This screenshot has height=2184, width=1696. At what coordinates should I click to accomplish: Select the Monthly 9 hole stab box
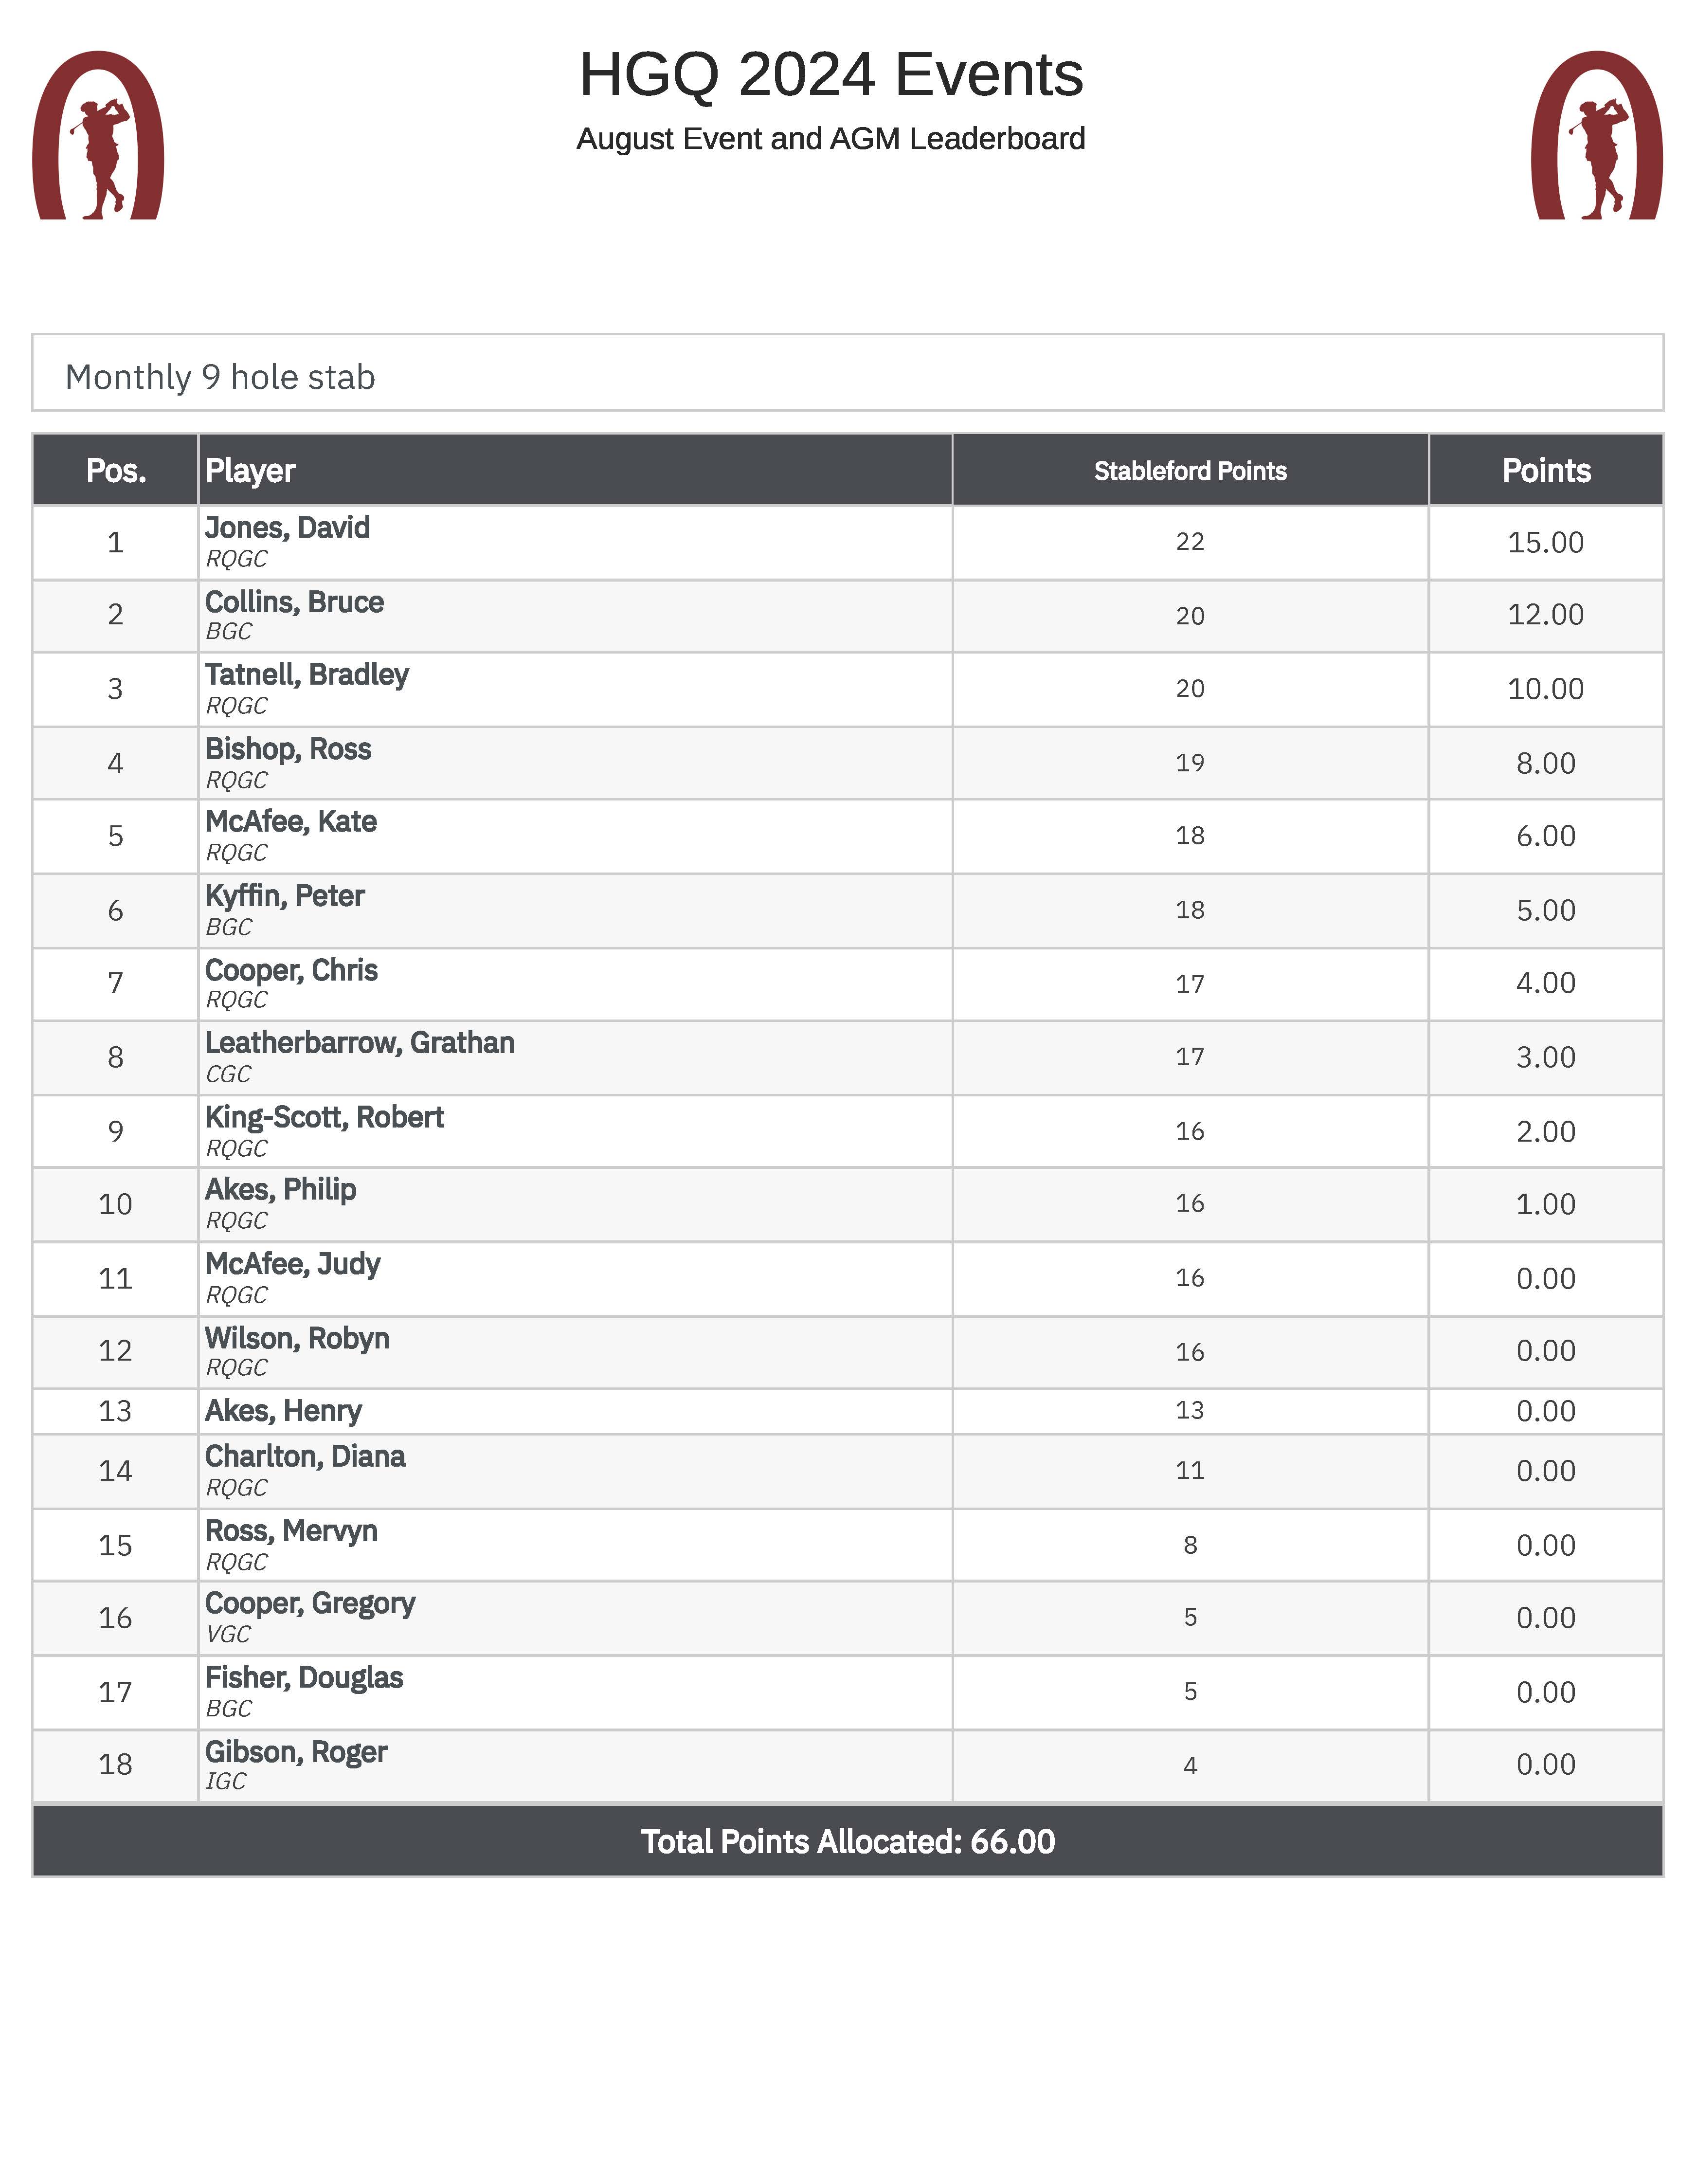(847, 373)
